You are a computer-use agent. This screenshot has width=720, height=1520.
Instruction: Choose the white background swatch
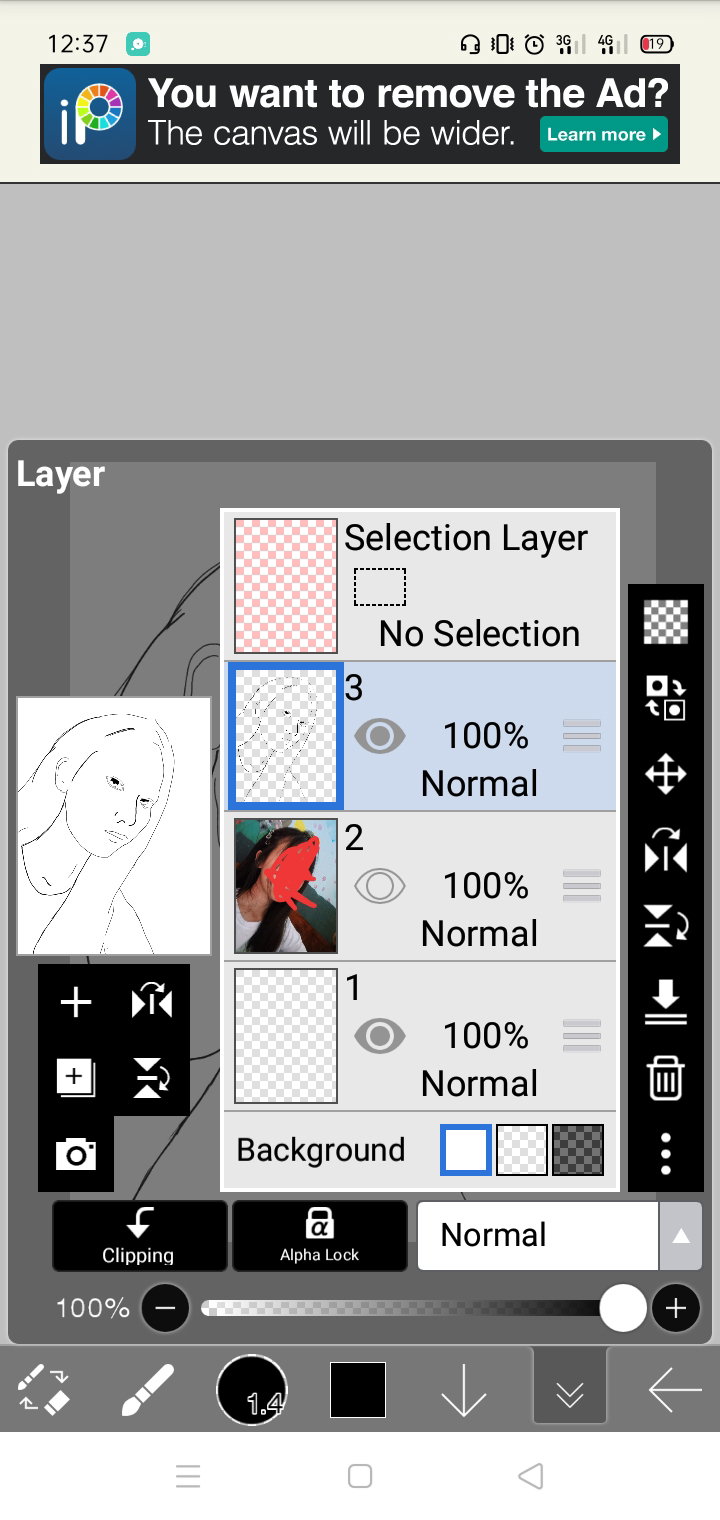click(466, 1150)
